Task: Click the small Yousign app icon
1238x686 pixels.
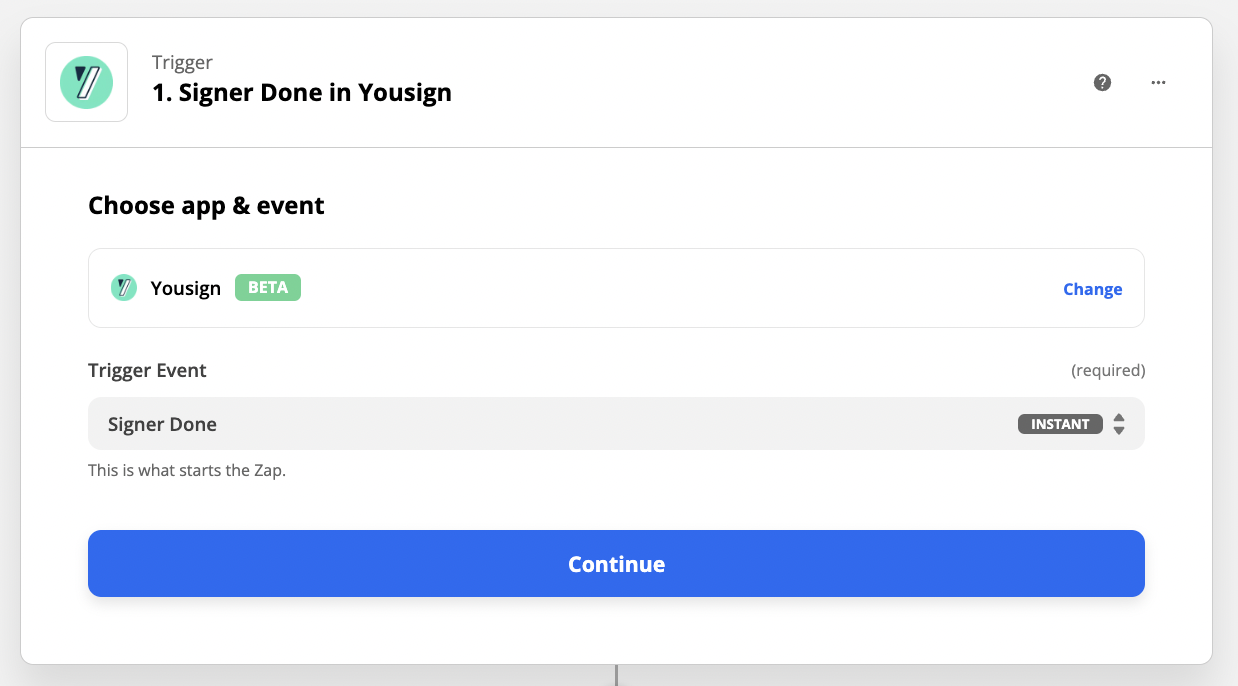Action: pyautogui.click(x=123, y=288)
